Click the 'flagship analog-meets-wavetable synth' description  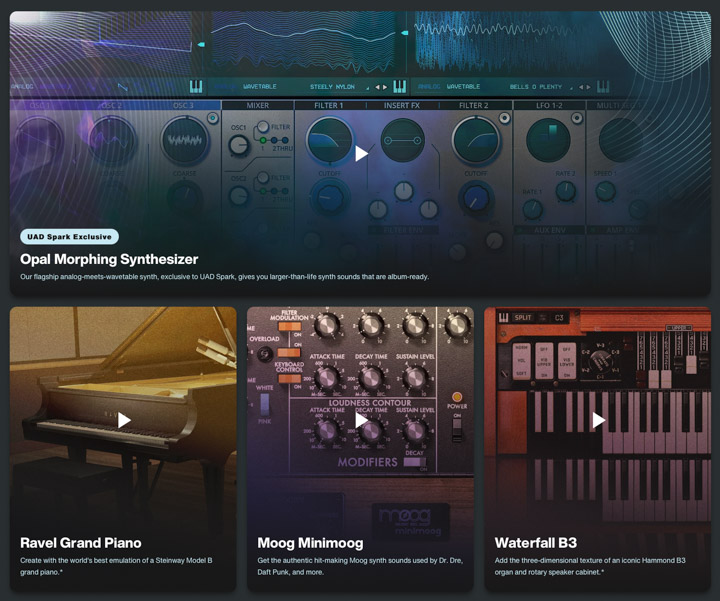coord(224,277)
